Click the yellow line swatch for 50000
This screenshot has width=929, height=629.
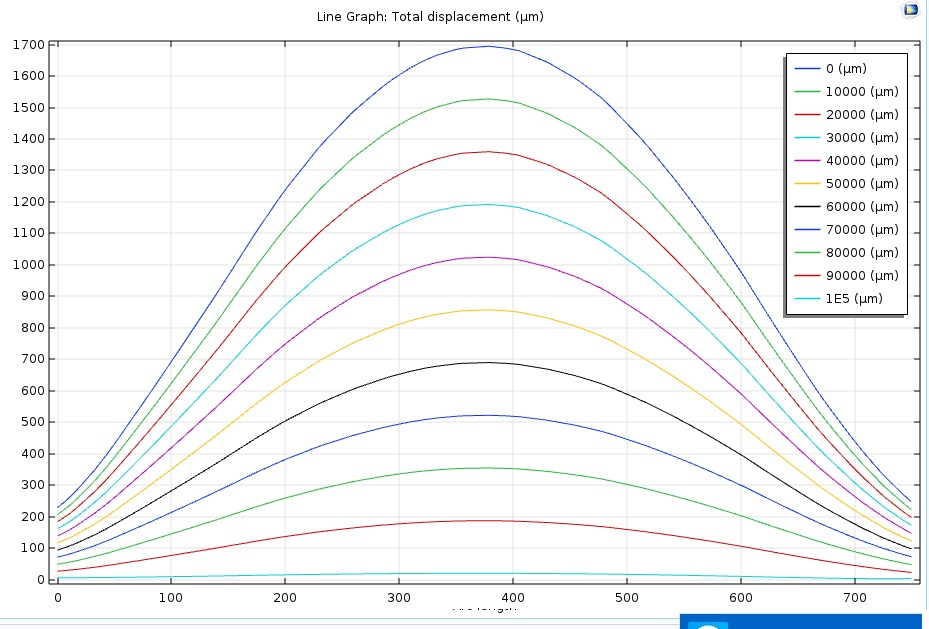(807, 184)
